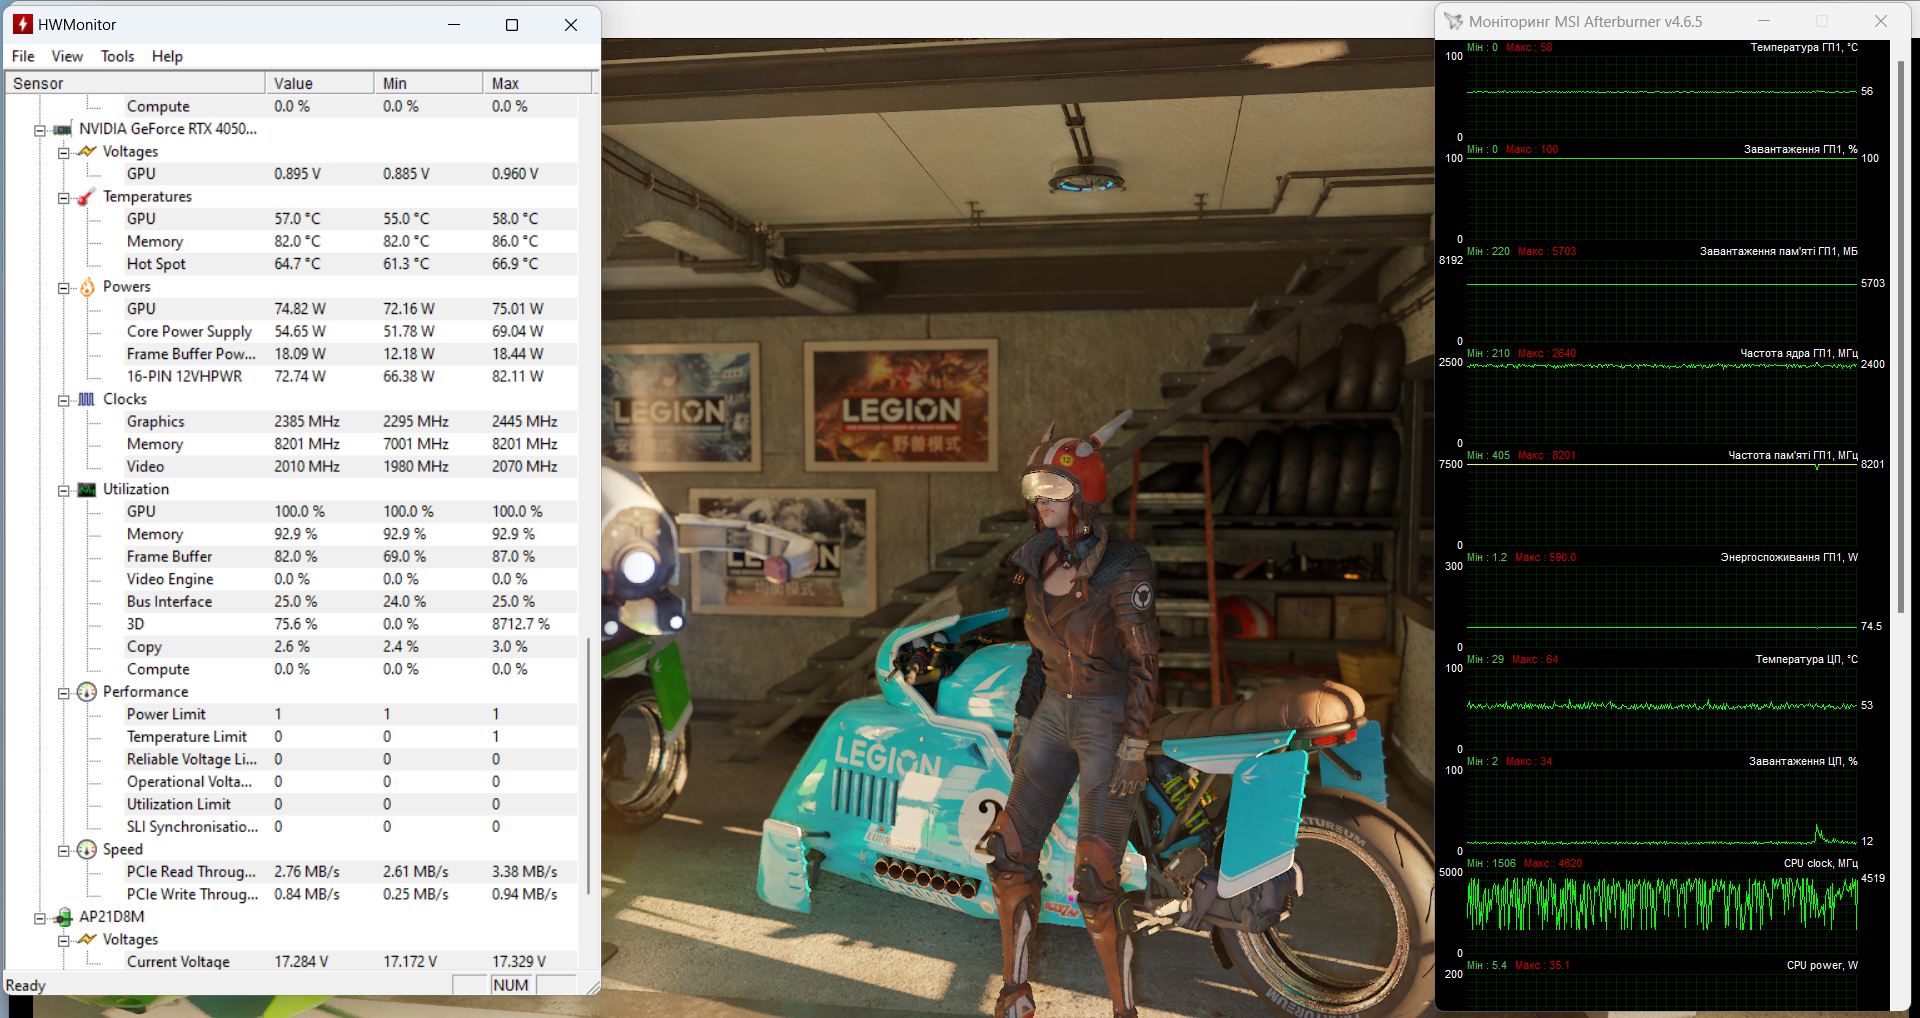The width and height of the screenshot is (1920, 1018).
Task: Open the File menu
Action: (23, 56)
